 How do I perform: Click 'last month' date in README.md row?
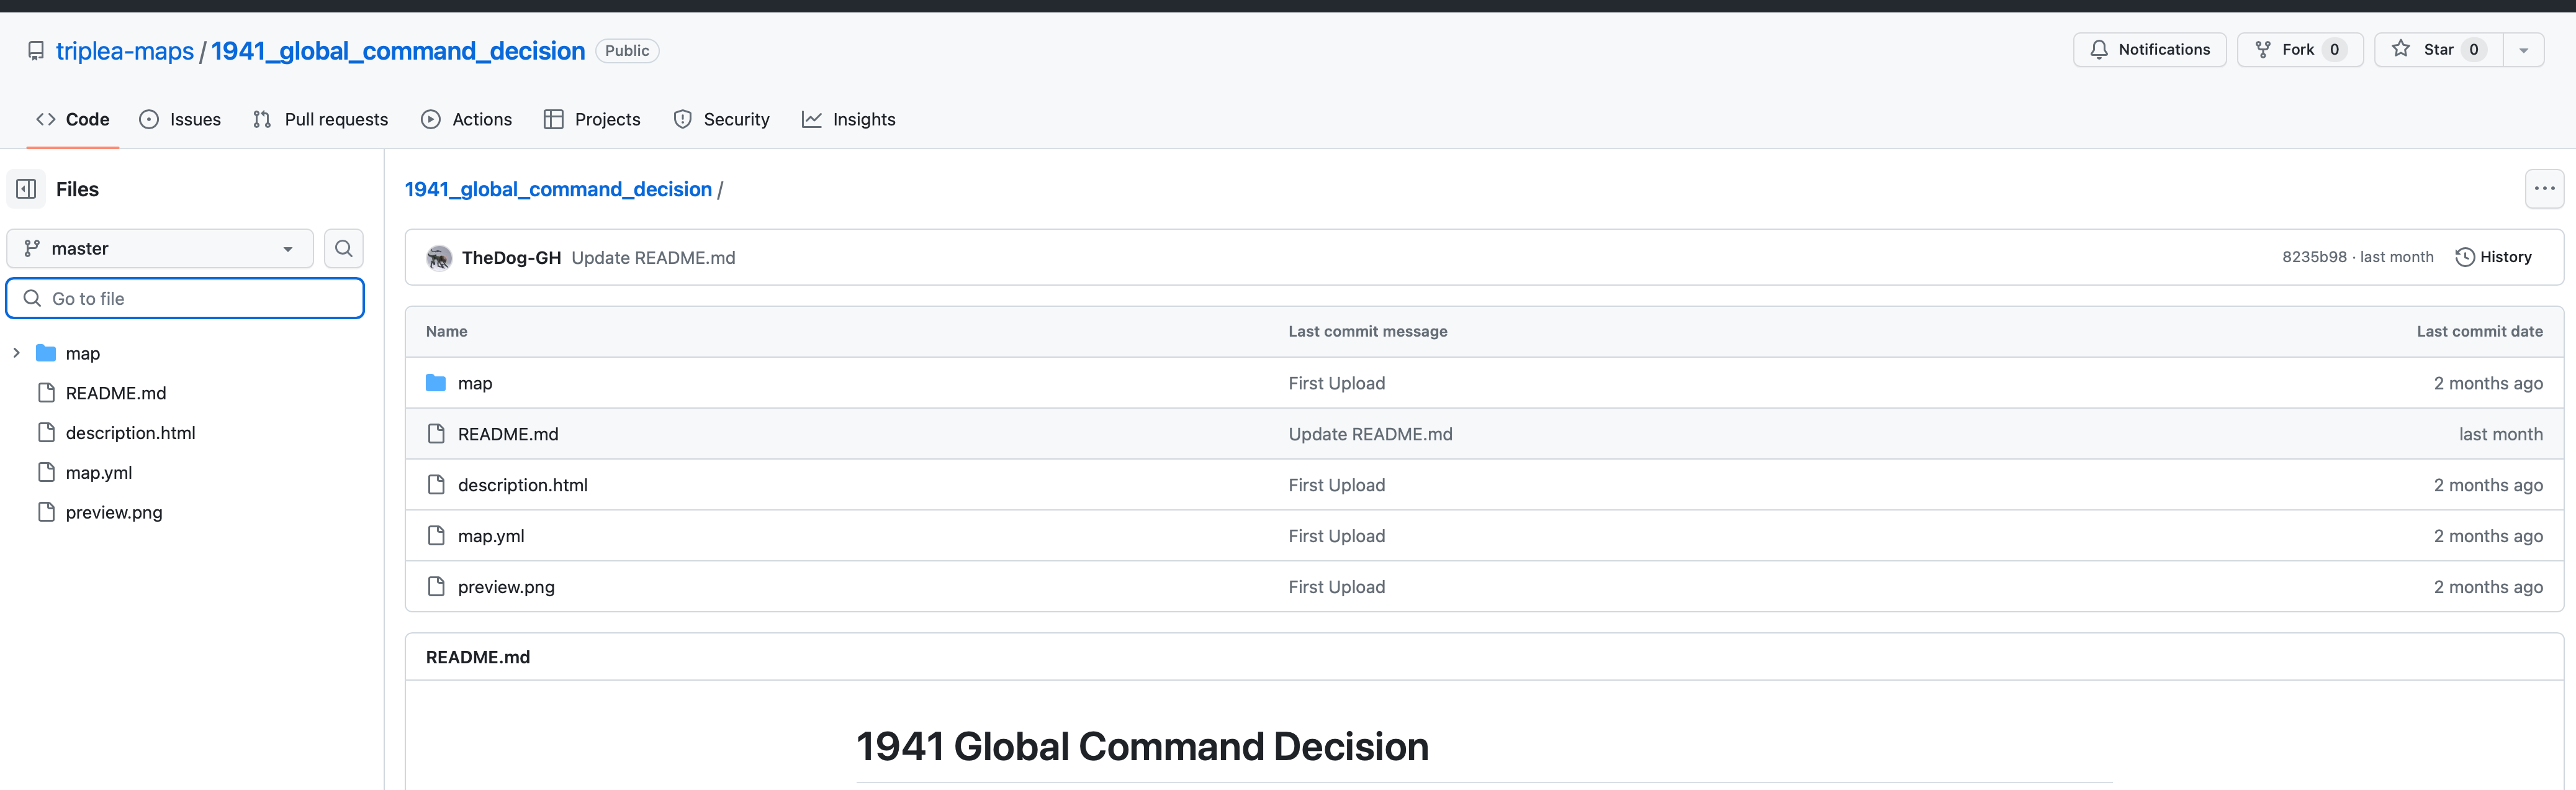click(2500, 434)
